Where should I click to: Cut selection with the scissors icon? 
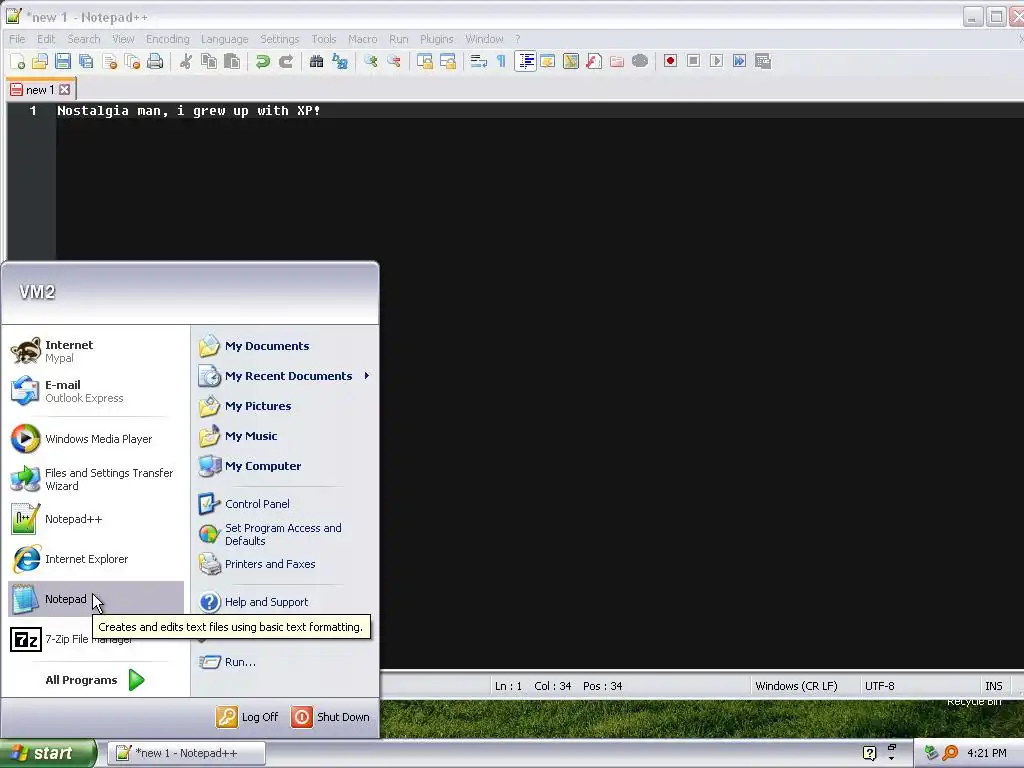click(186, 61)
